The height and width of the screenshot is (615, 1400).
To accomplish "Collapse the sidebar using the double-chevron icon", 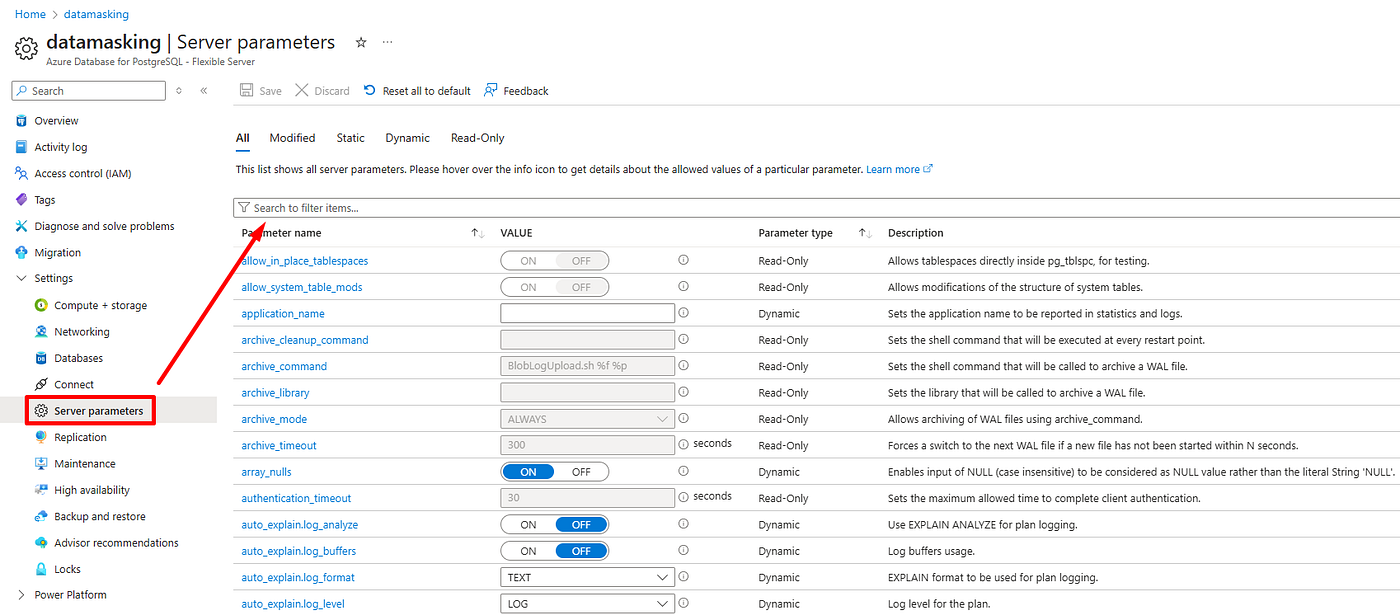I will 204,91.
